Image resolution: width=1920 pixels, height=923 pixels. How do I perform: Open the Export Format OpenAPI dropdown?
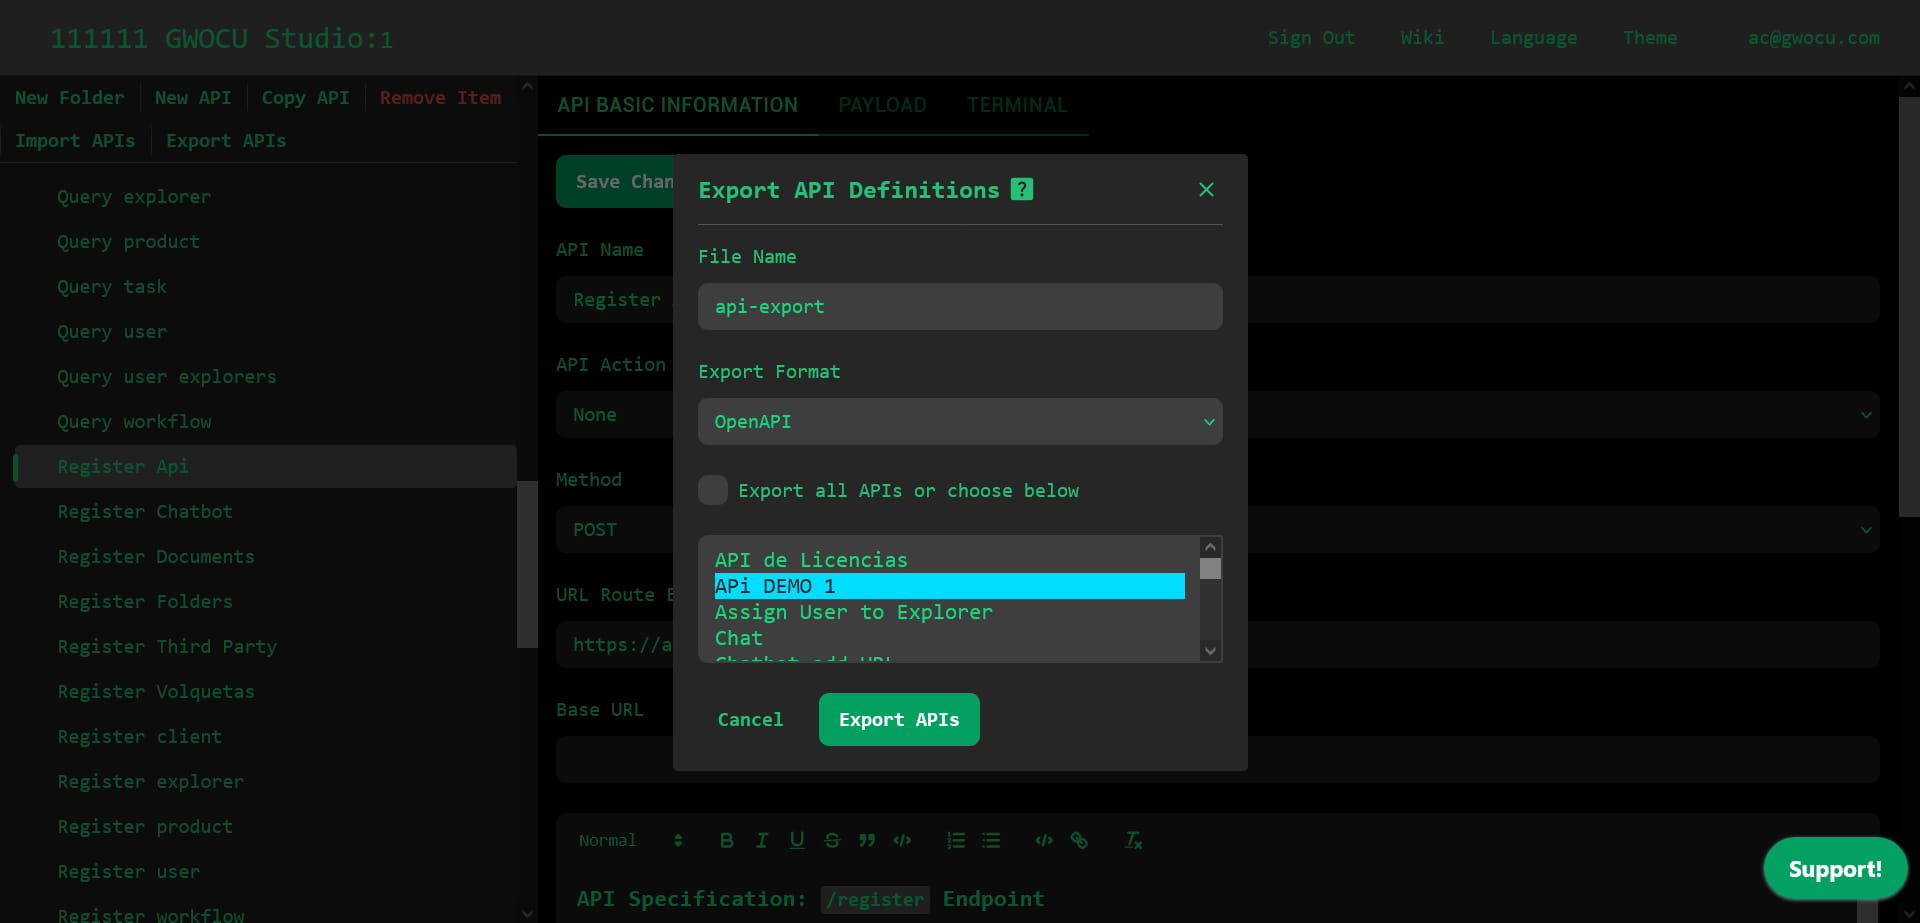pyautogui.click(x=960, y=422)
